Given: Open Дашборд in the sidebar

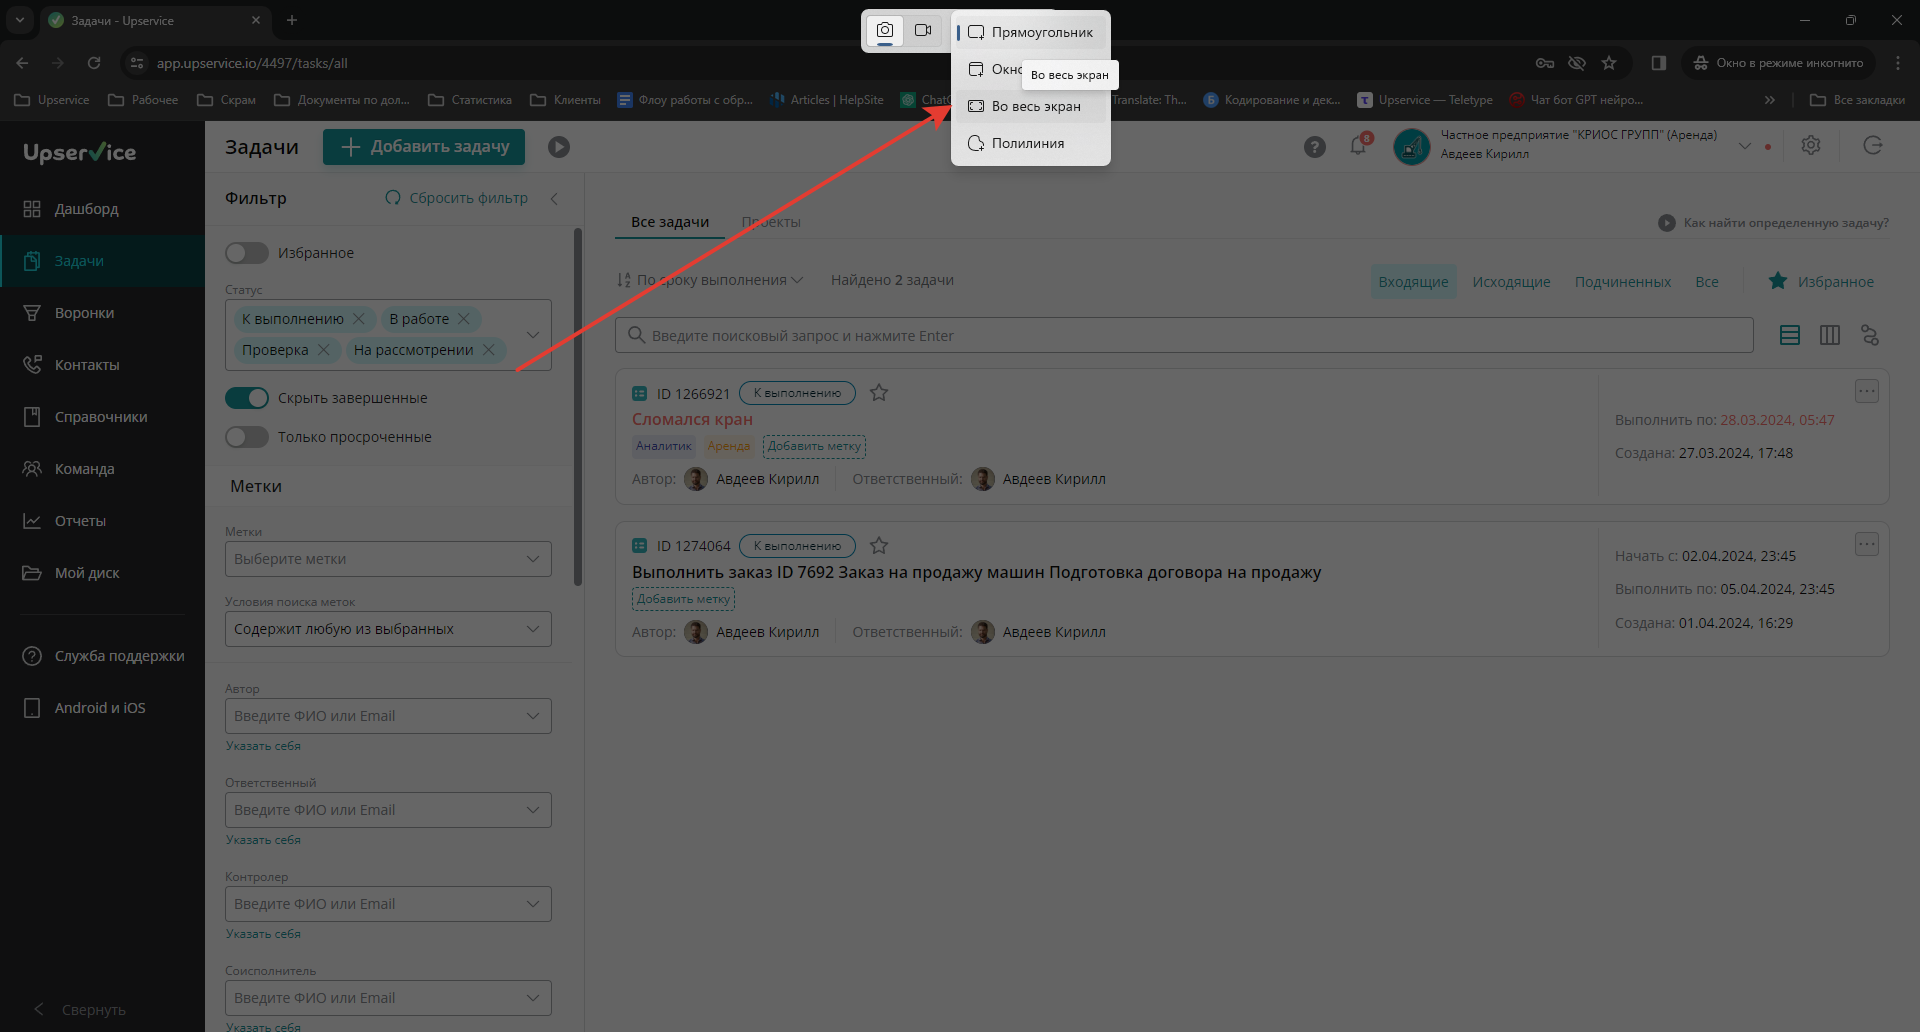Looking at the screenshot, I should click(102, 209).
